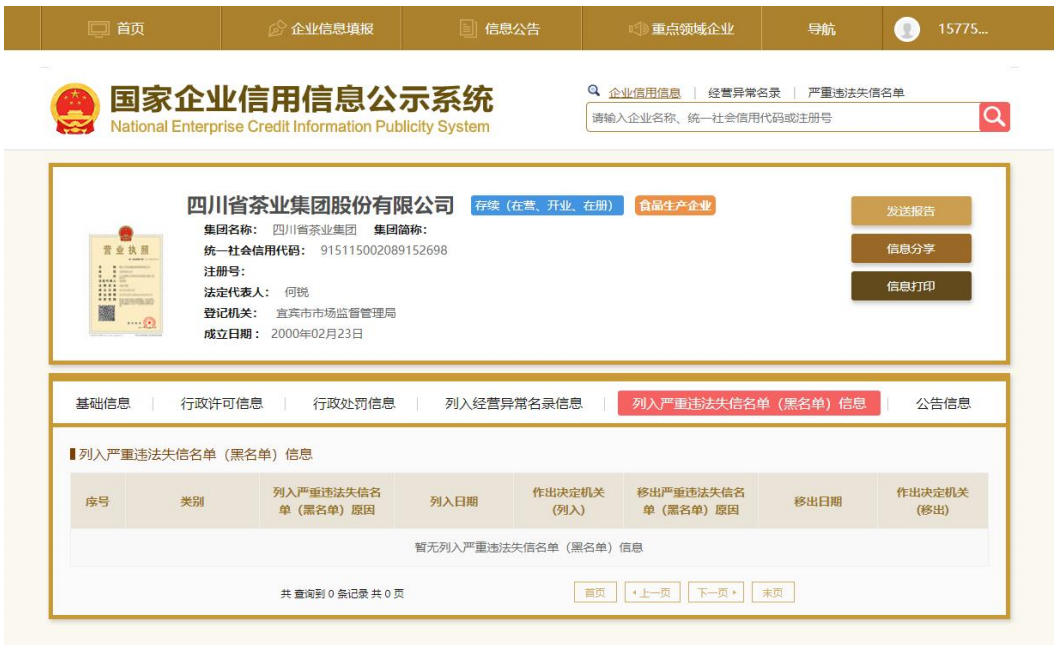The image size is (1060, 651).
Task: Switch to the 公告信息 tab
Action: pyautogui.click(x=943, y=404)
